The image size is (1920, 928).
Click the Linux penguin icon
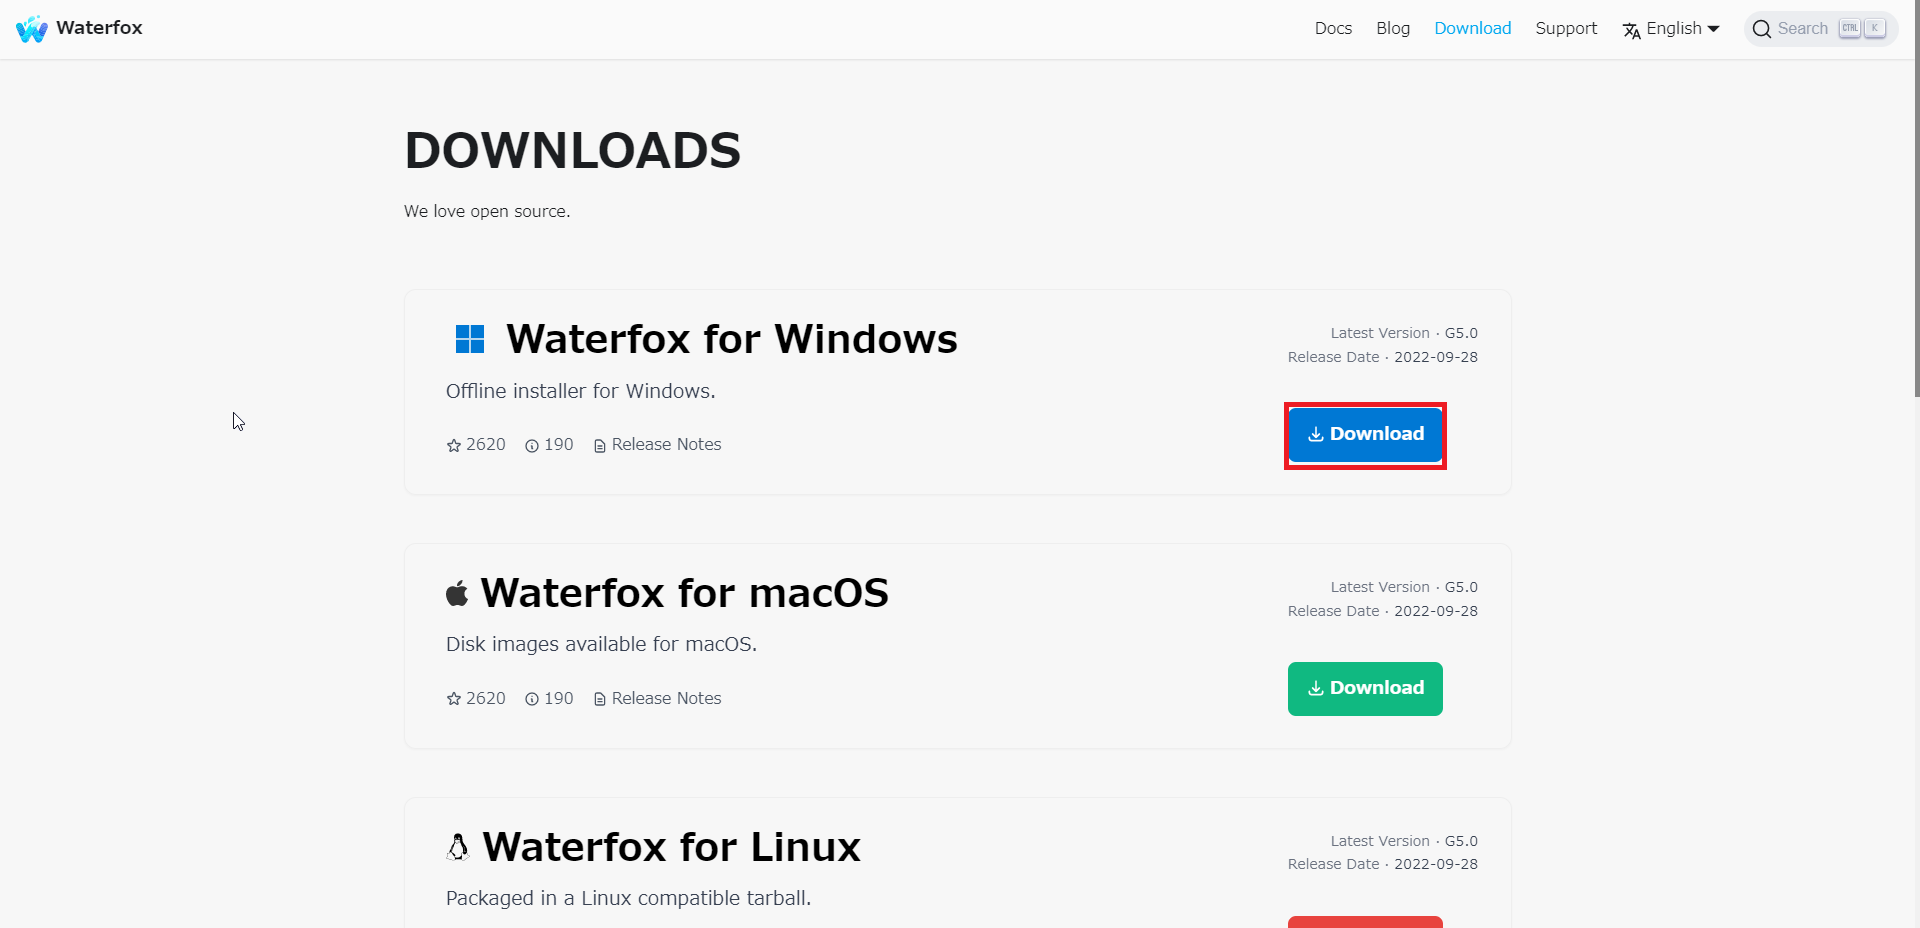[458, 847]
